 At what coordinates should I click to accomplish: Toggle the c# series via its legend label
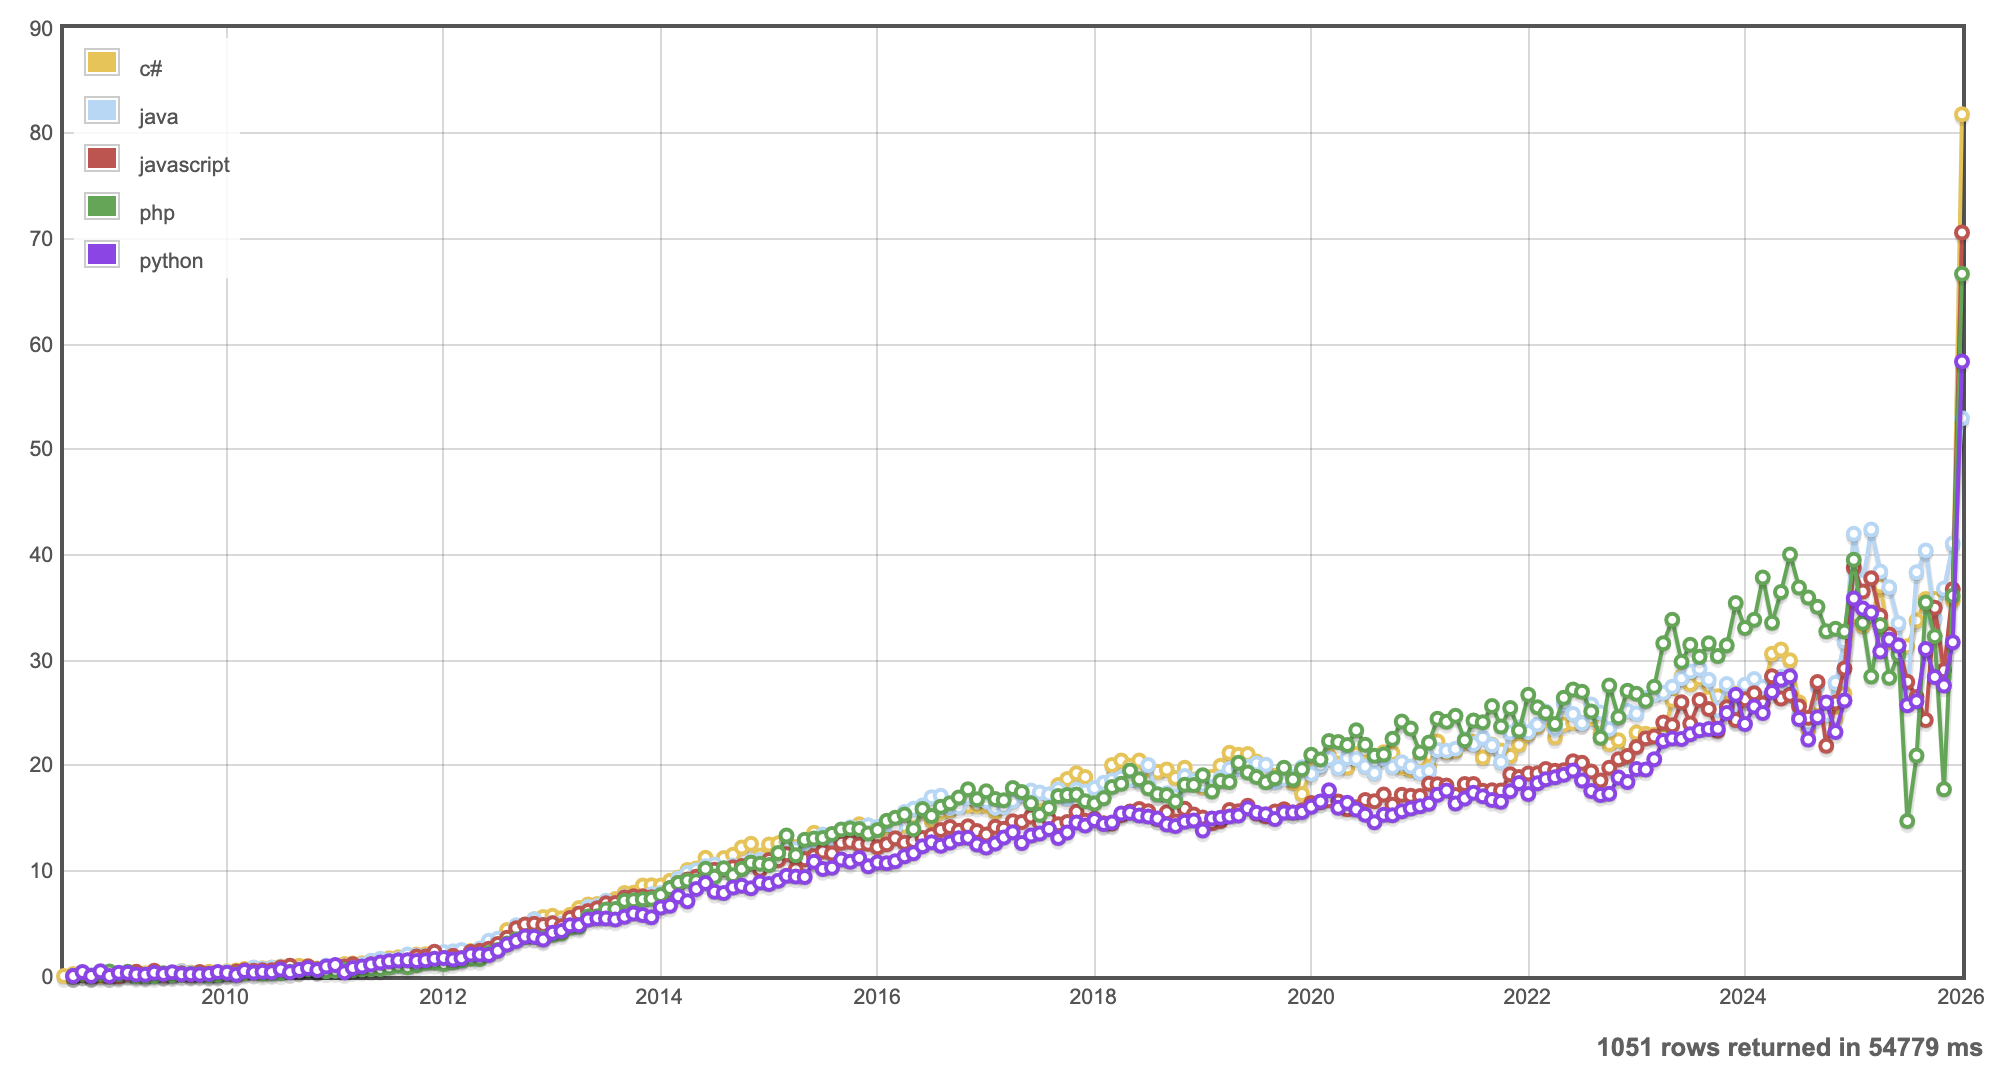pos(151,69)
